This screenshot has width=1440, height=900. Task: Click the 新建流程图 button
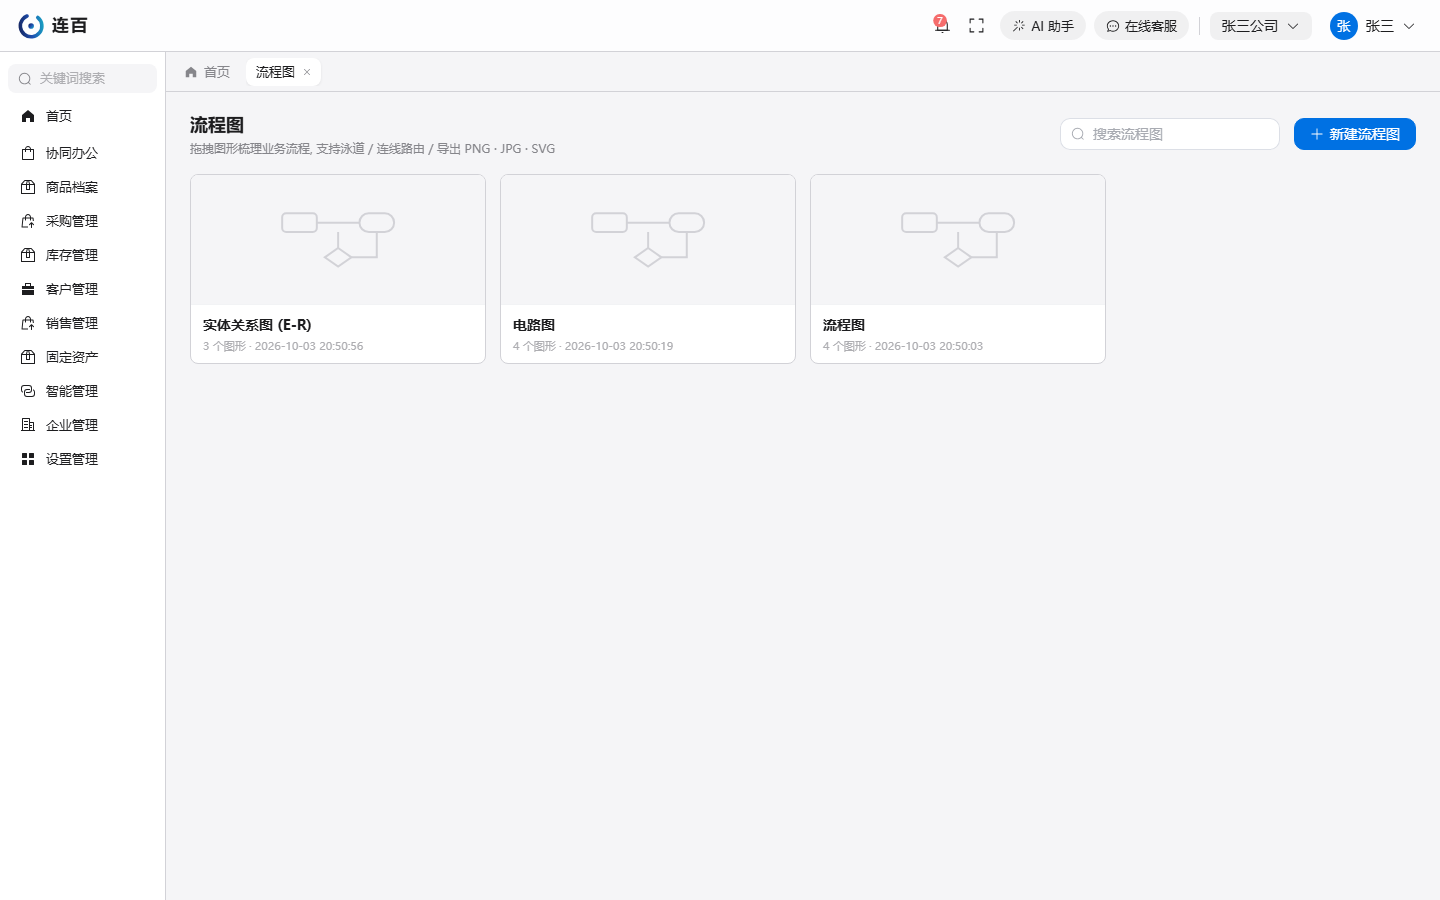pyautogui.click(x=1355, y=134)
